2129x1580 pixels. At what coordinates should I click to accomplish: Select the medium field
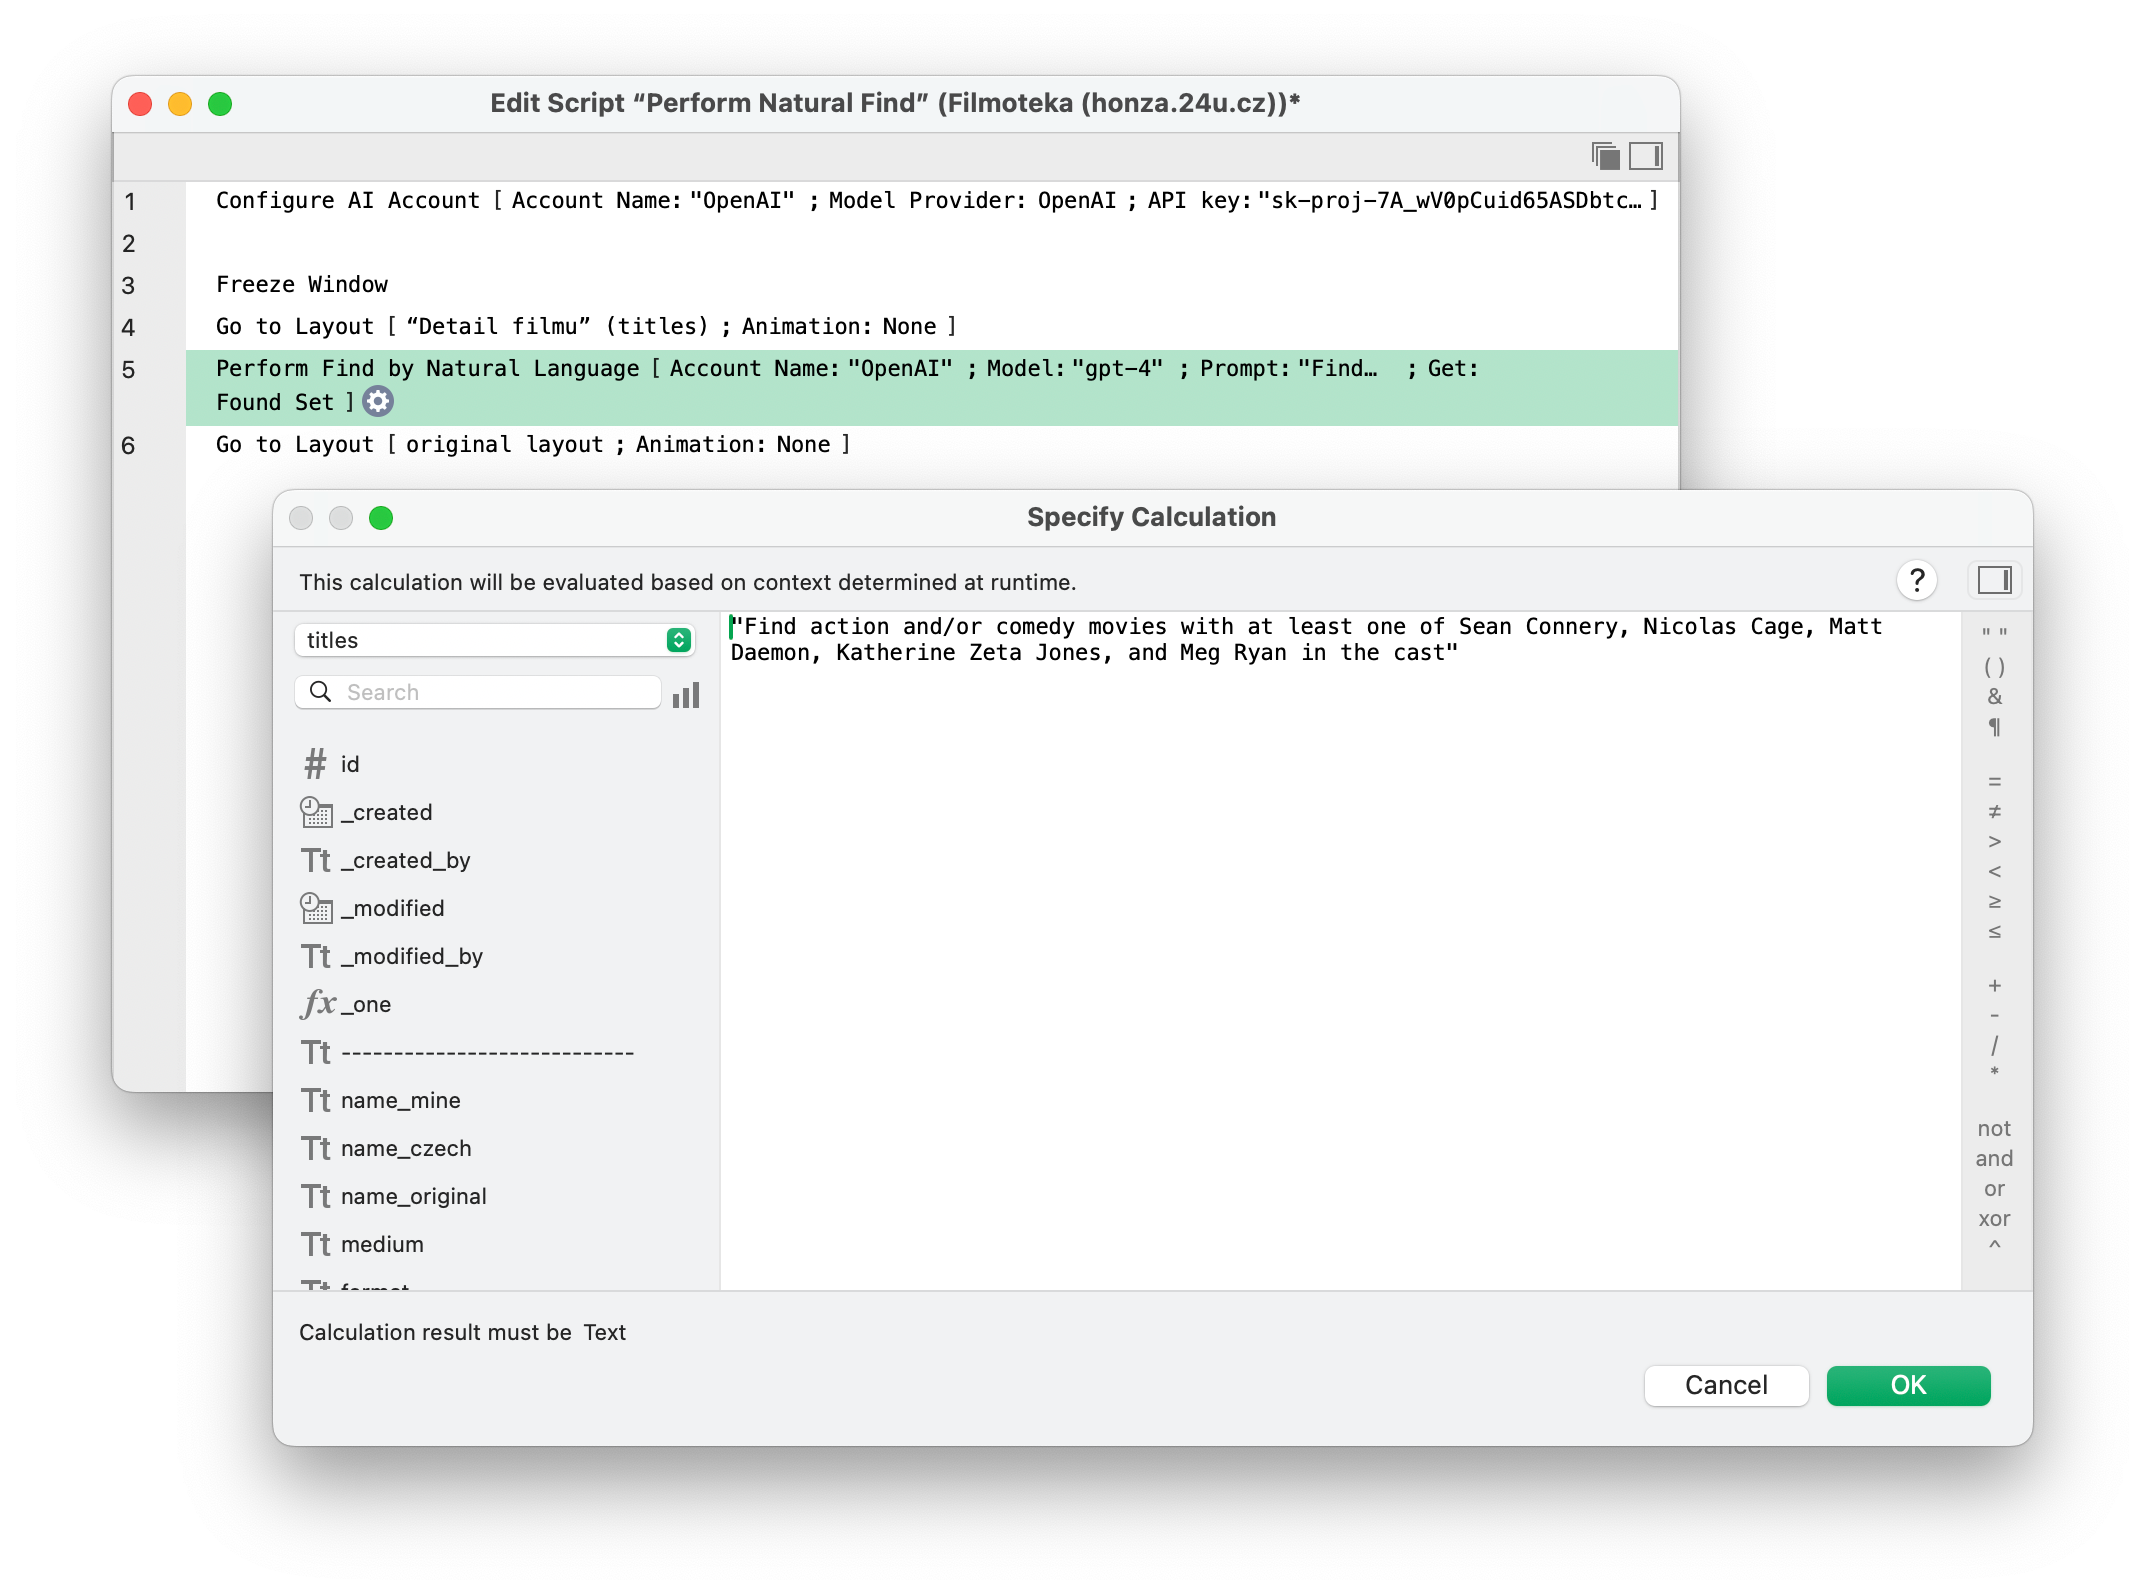point(497,1244)
